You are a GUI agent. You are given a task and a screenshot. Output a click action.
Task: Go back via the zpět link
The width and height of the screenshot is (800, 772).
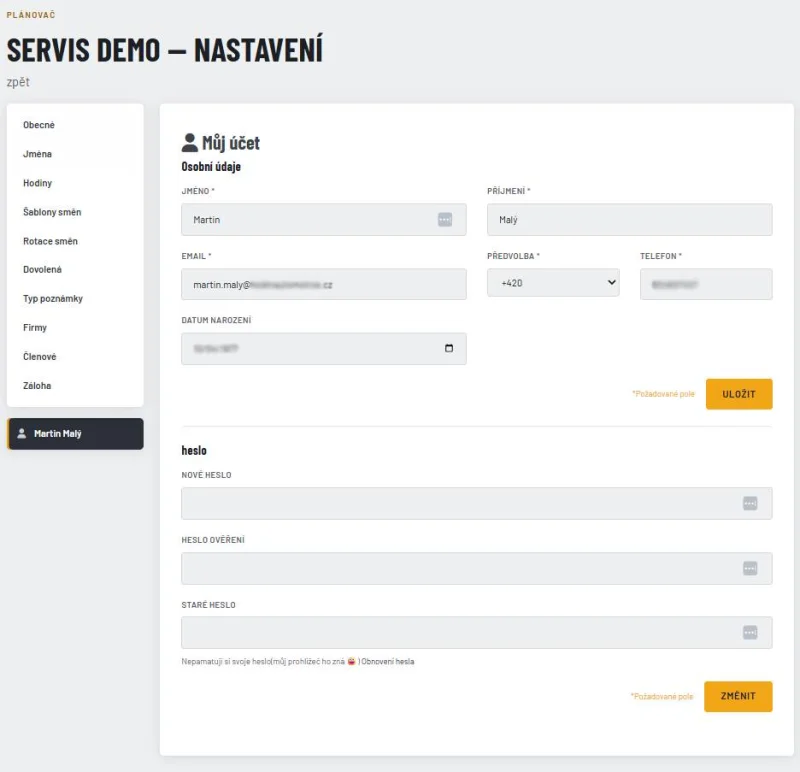[18, 82]
